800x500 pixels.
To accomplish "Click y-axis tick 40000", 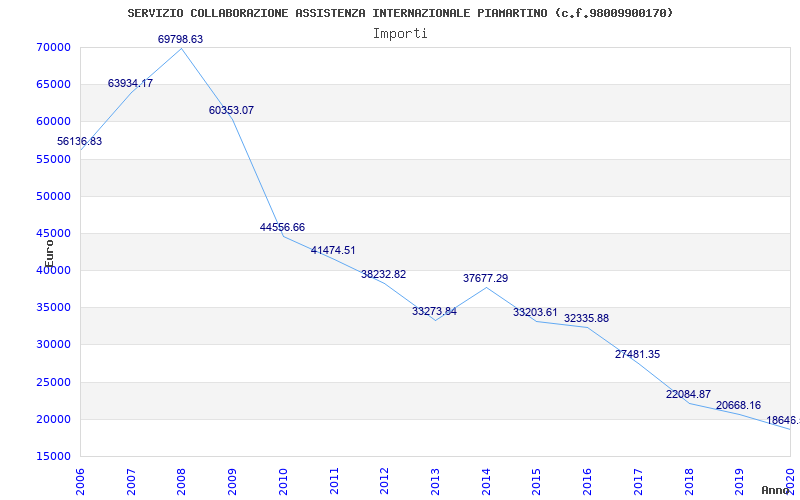I will coord(53,270).
